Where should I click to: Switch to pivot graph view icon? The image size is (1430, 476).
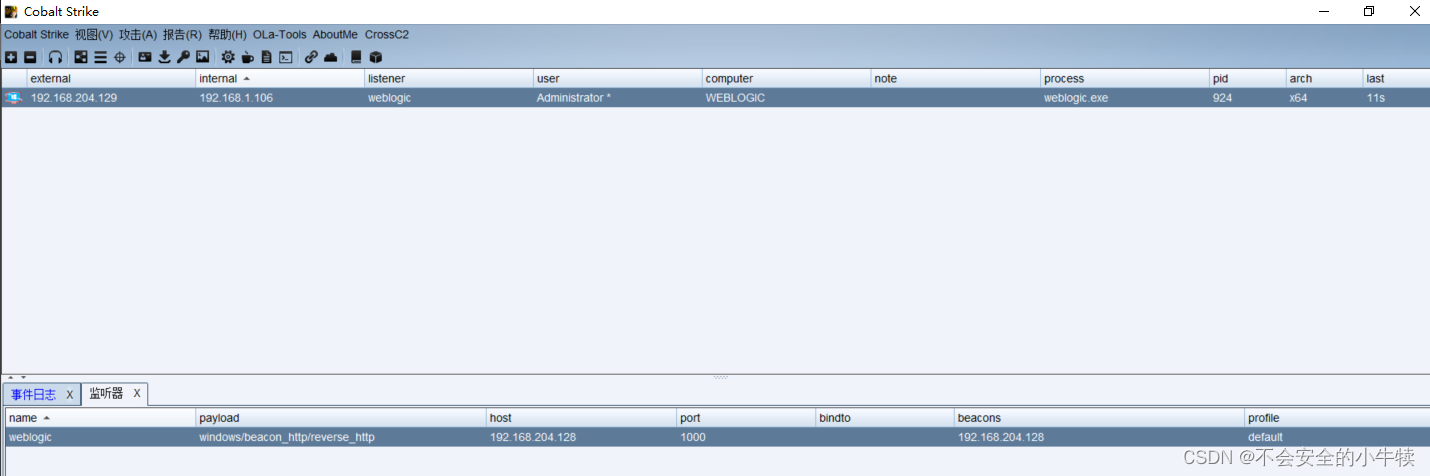81,57
